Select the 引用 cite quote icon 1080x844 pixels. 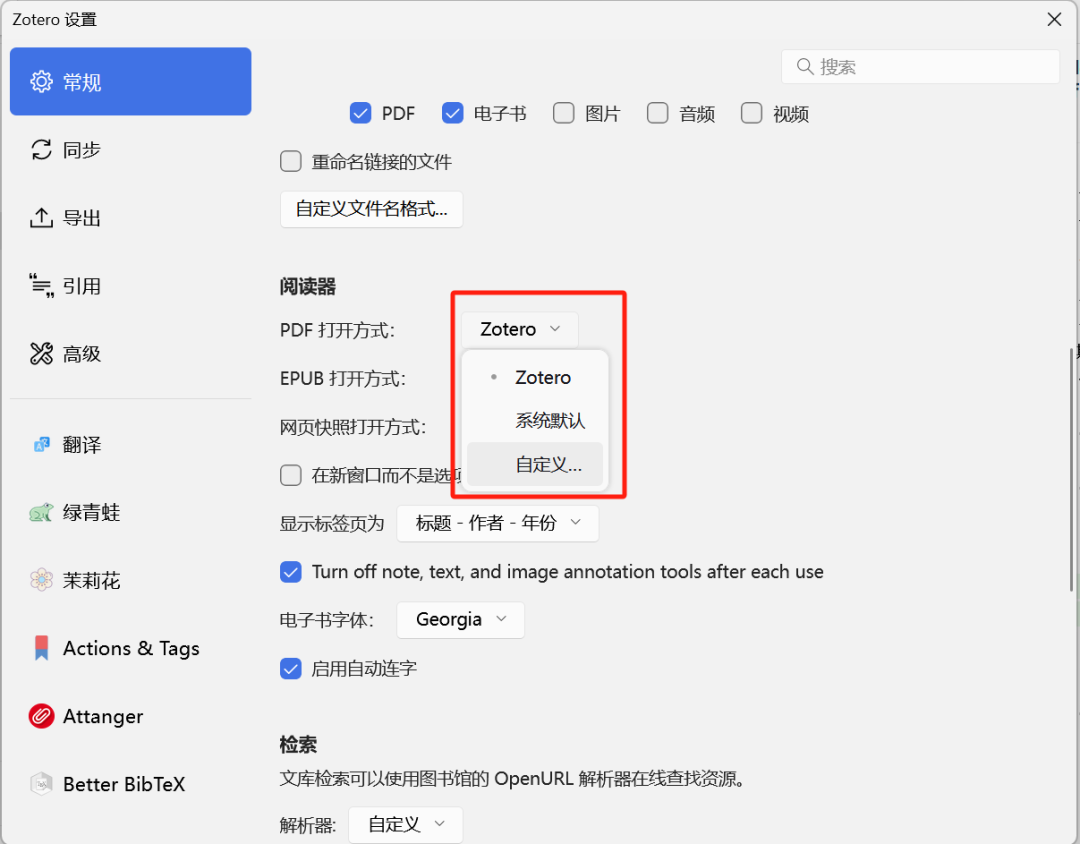coord(41,286)
